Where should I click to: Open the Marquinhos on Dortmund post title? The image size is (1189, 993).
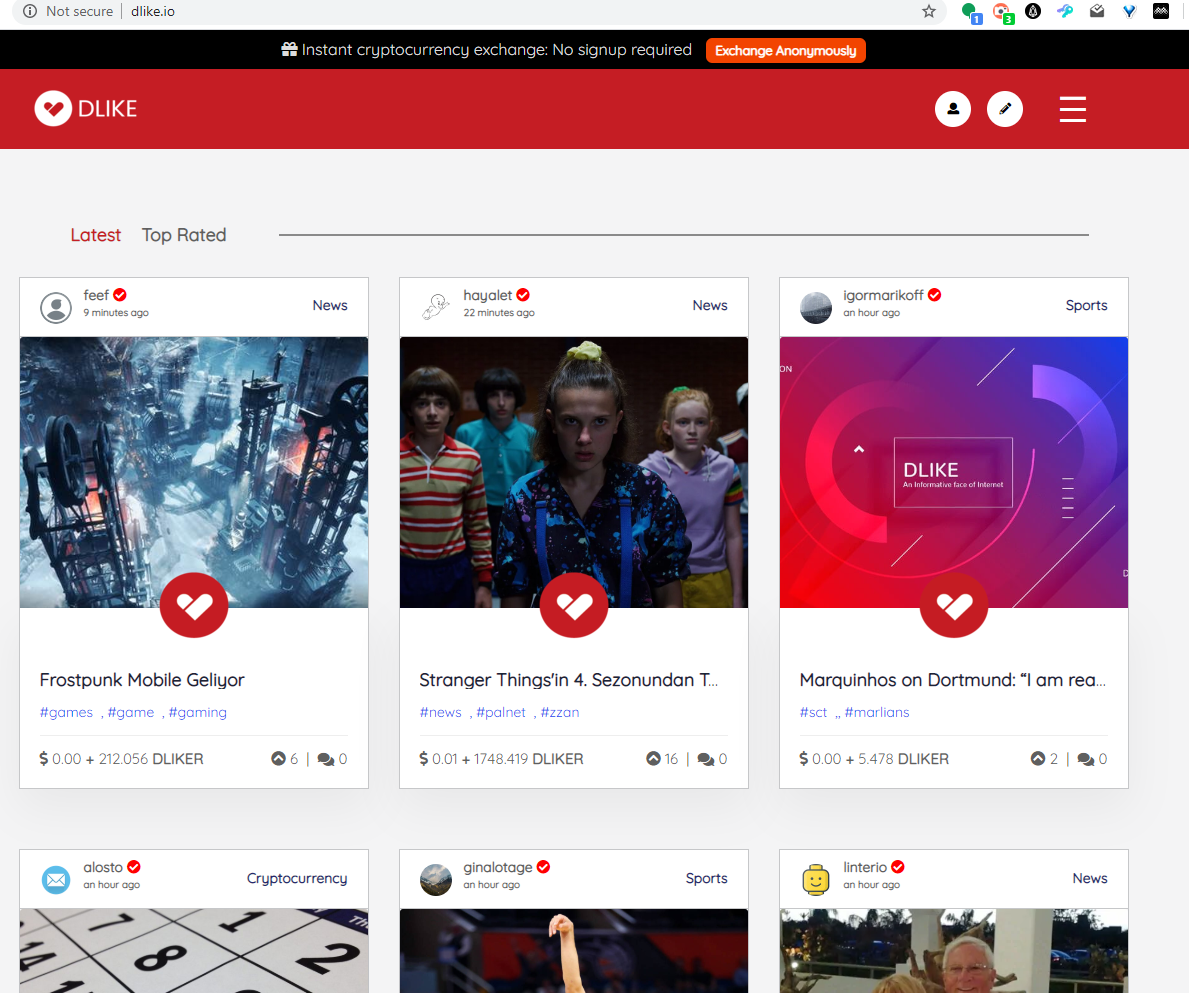[953, 680]
